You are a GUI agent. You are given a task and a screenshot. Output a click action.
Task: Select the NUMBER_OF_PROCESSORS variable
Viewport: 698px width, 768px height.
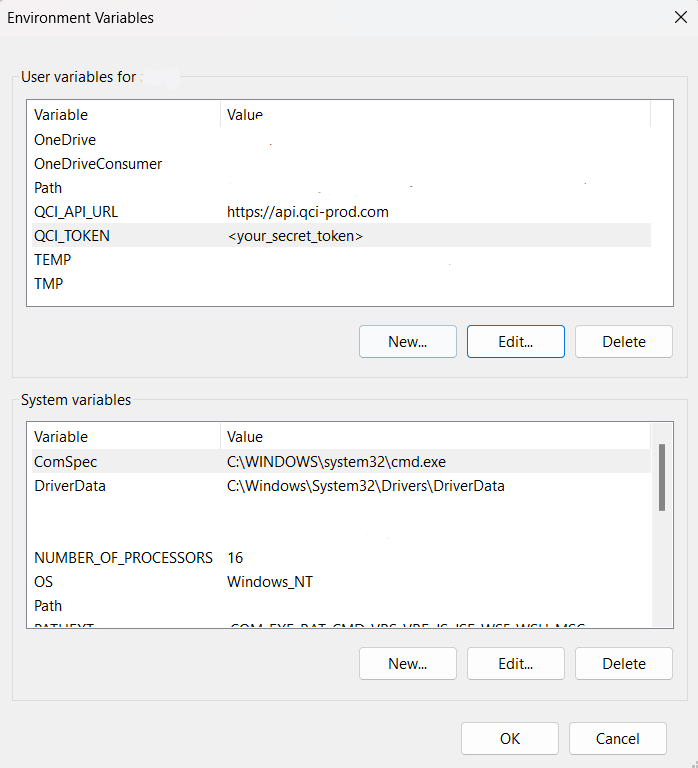click(x=341, y=557)
